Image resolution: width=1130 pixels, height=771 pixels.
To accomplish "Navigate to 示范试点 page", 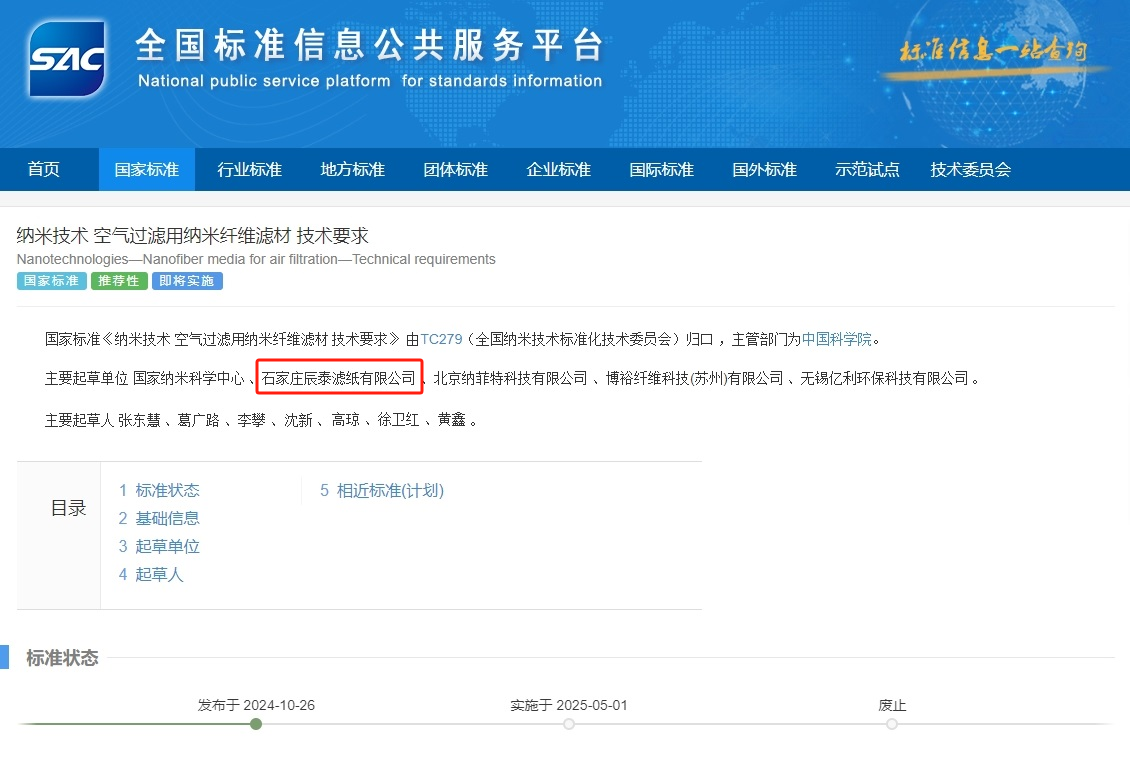I will click(868, 169).
